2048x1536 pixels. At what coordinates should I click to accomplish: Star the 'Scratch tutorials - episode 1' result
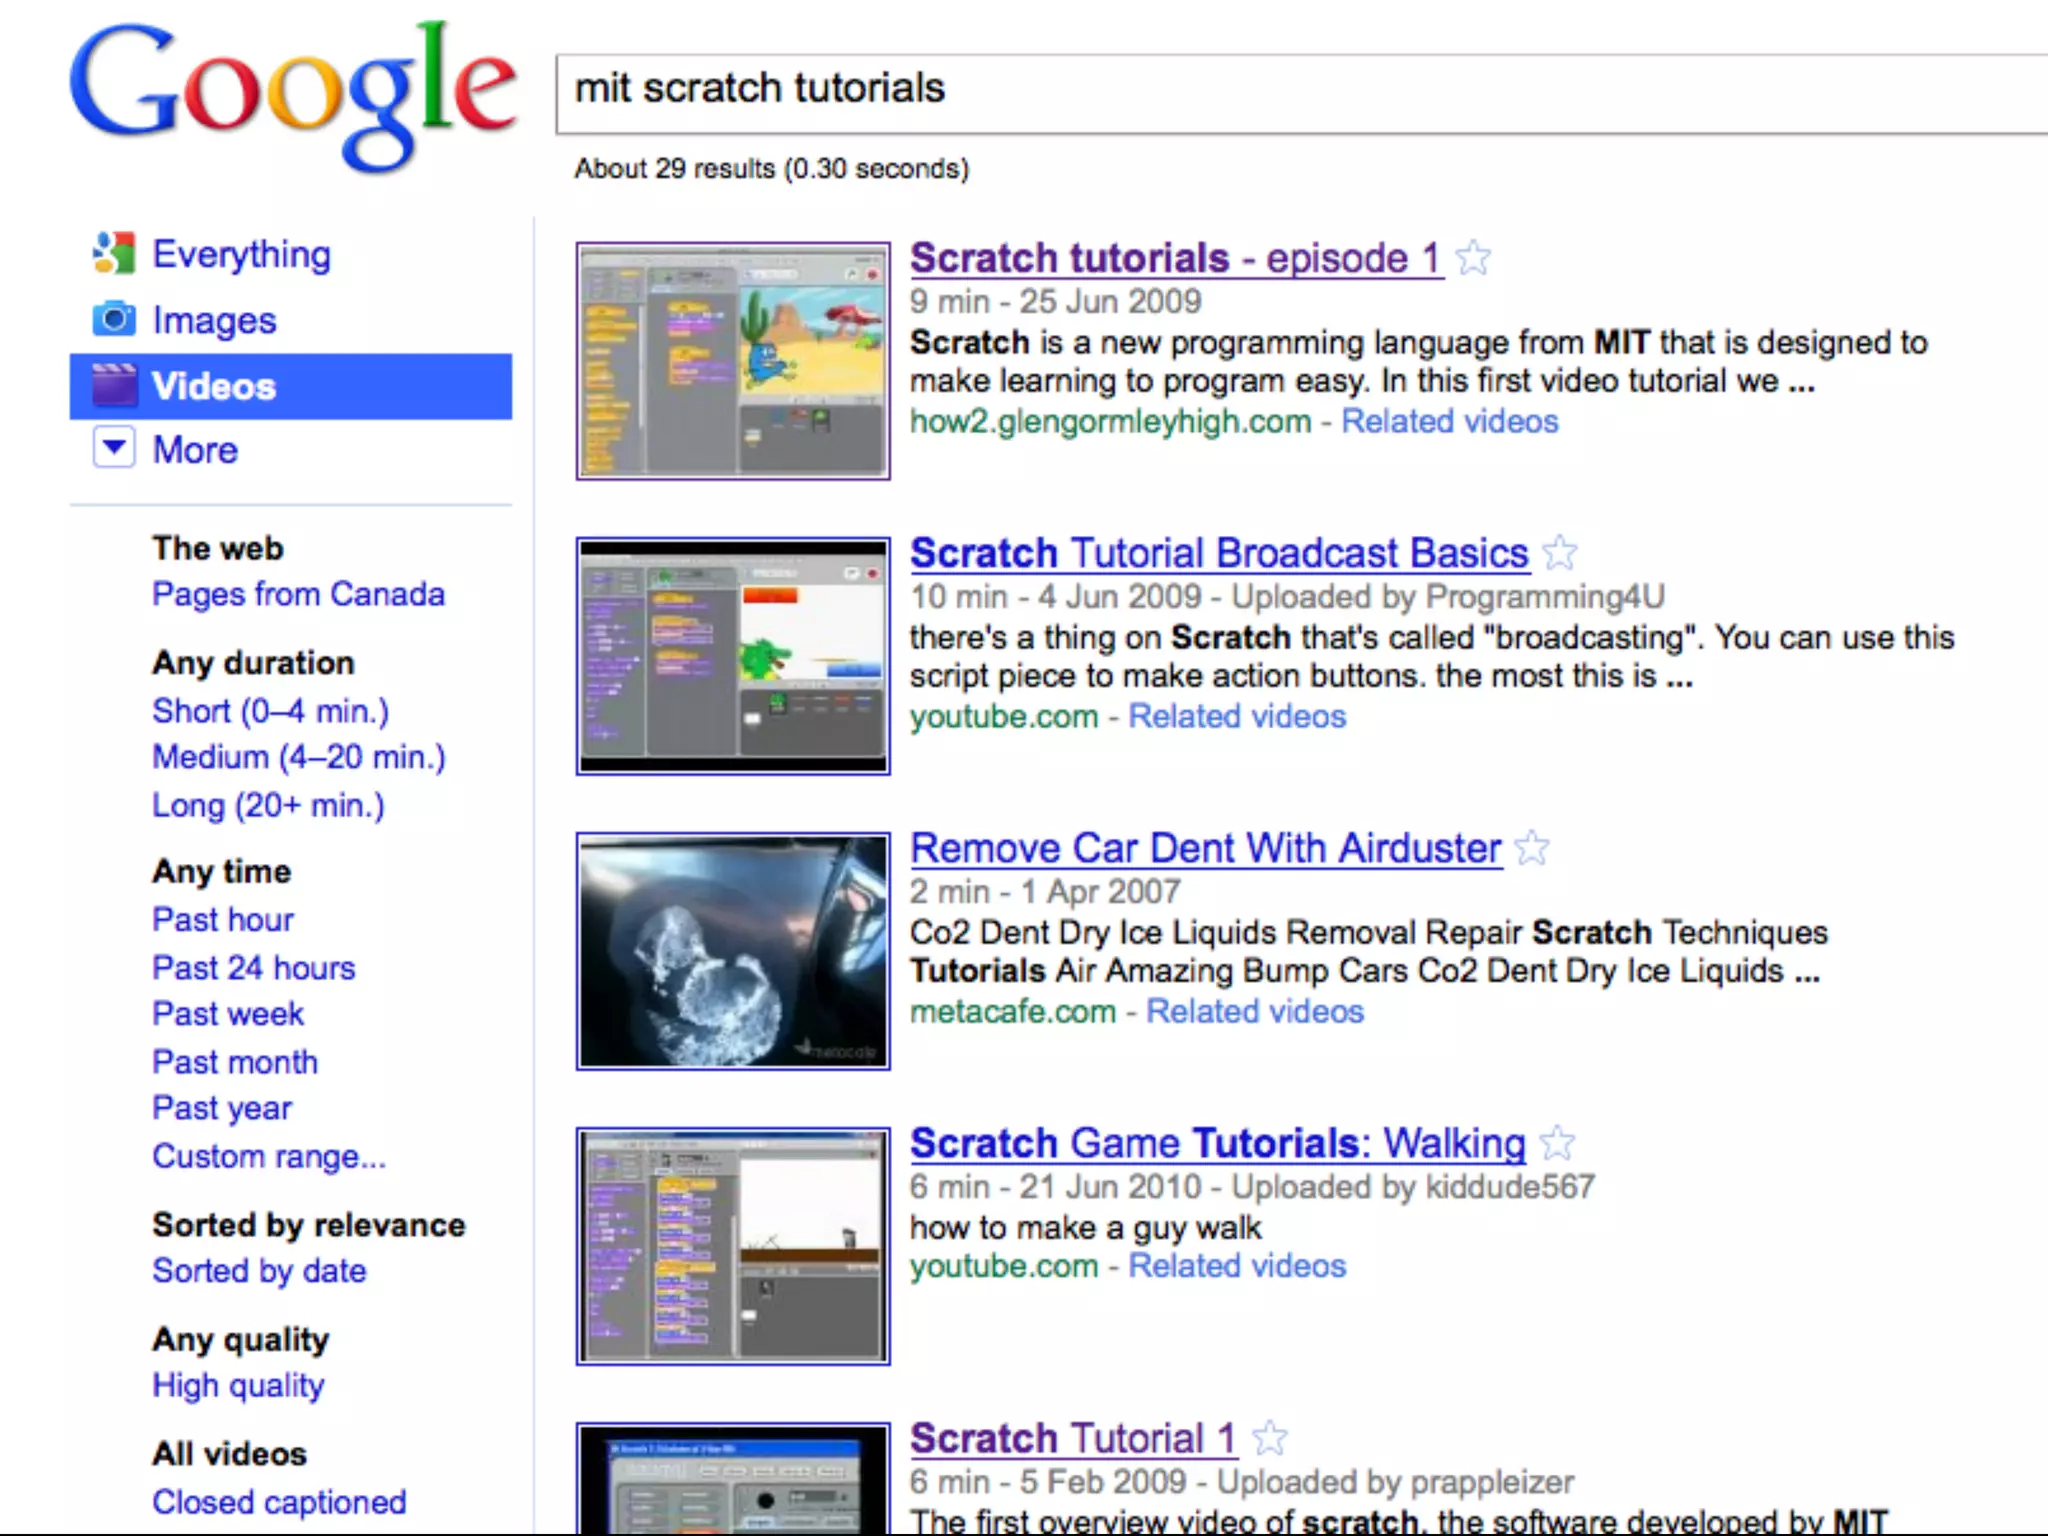(1473, 259)
